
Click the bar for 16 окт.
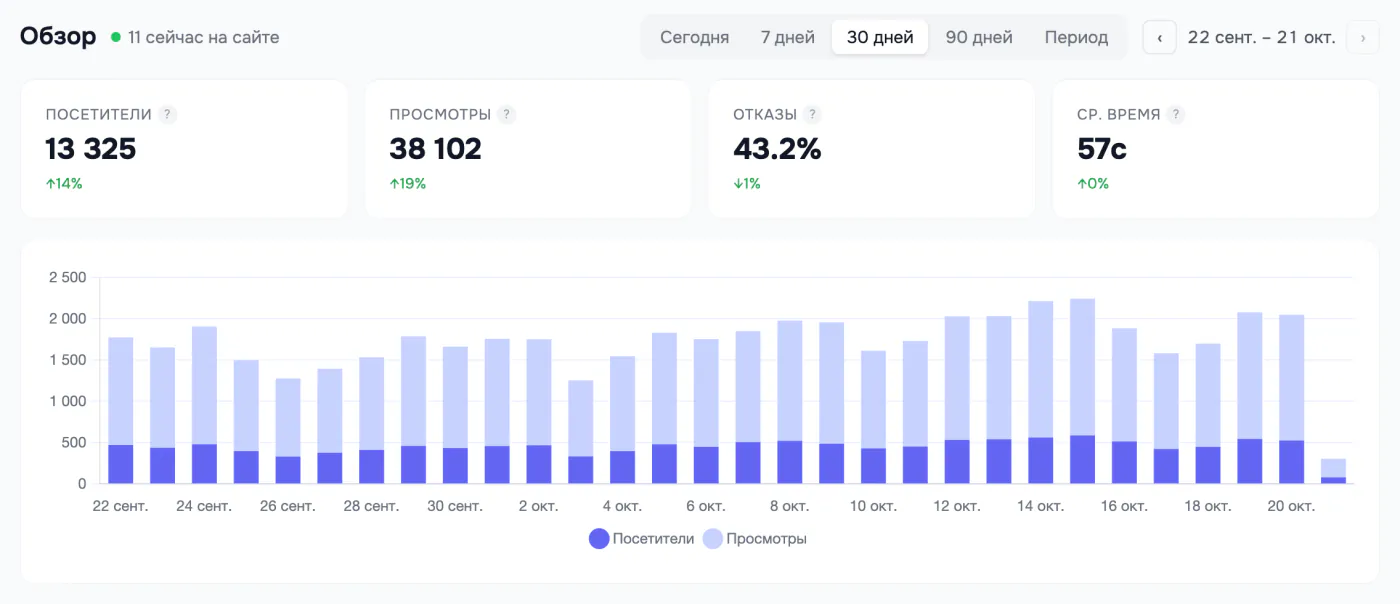click(x=1125, y=406)
